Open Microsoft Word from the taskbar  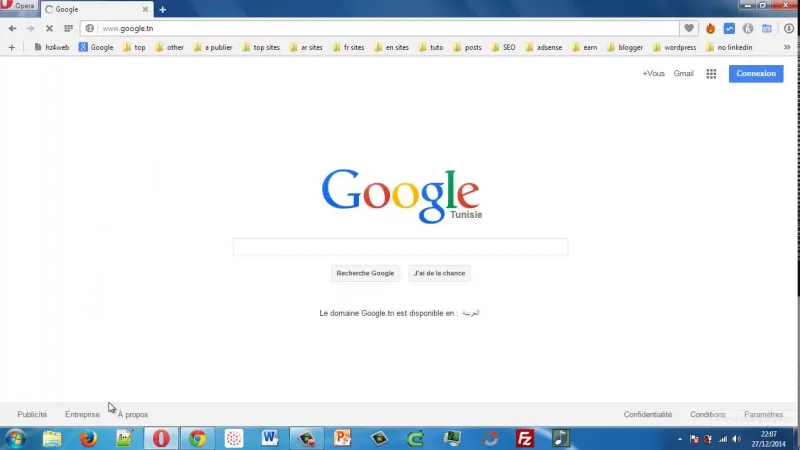click(269, 438)
